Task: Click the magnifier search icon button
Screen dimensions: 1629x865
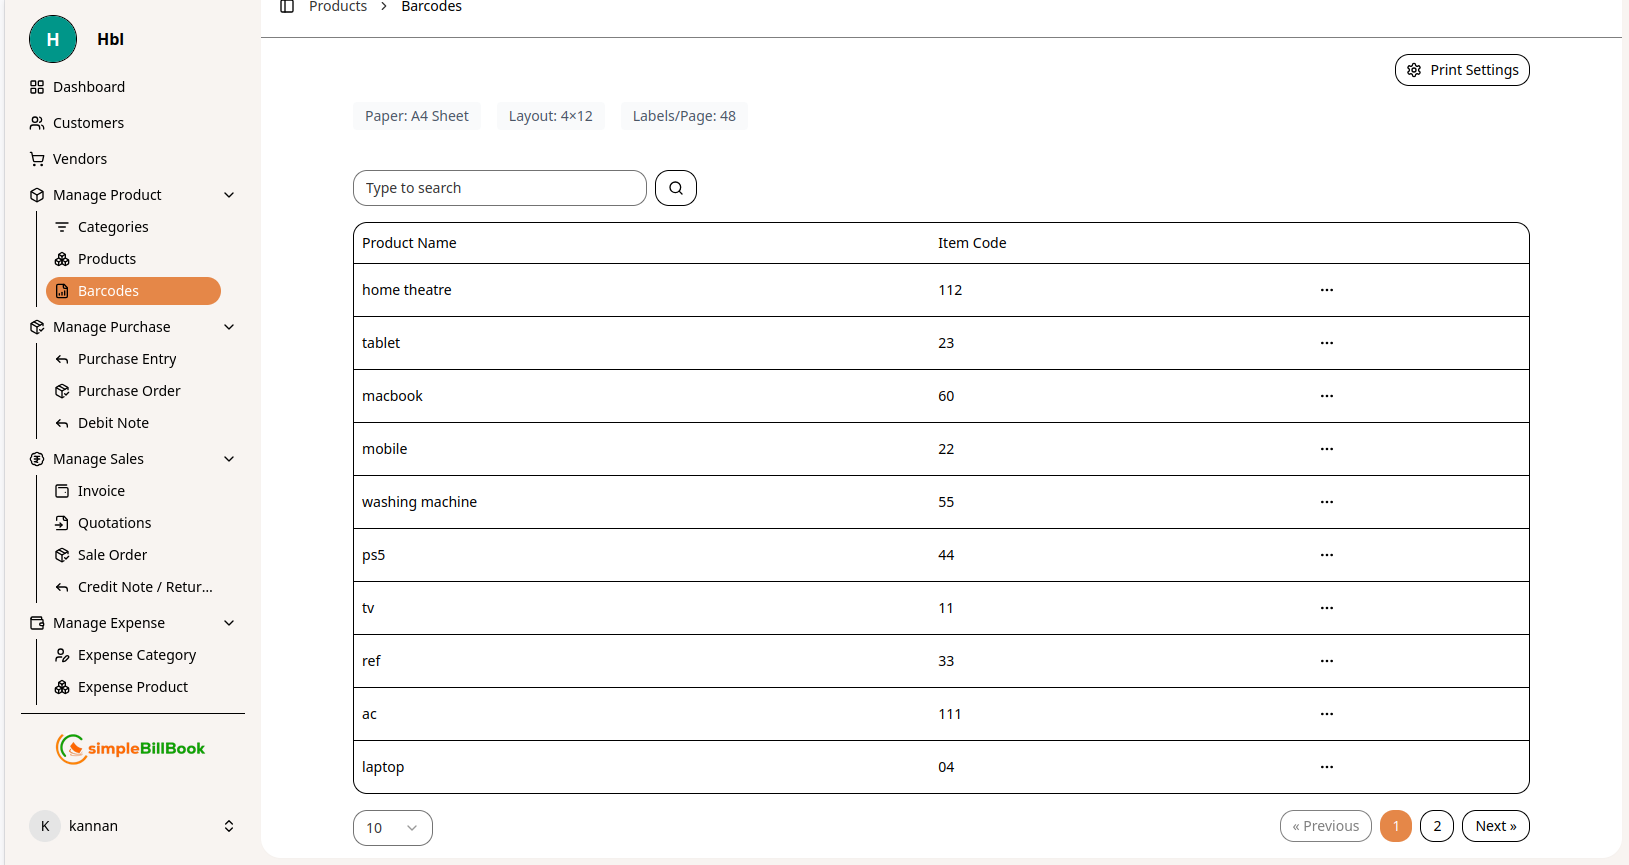Action: [676, 188]
